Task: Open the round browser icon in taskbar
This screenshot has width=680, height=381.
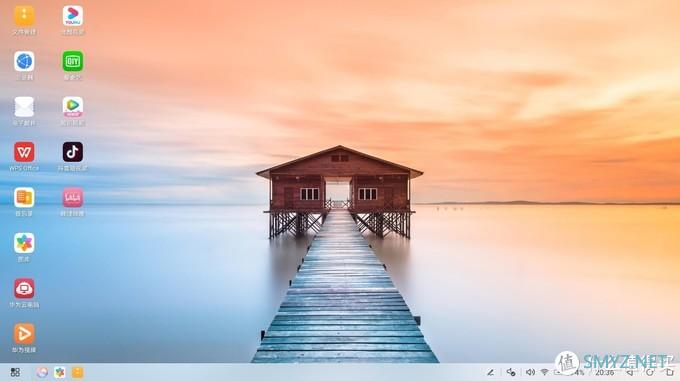Action: pos(42,372)
